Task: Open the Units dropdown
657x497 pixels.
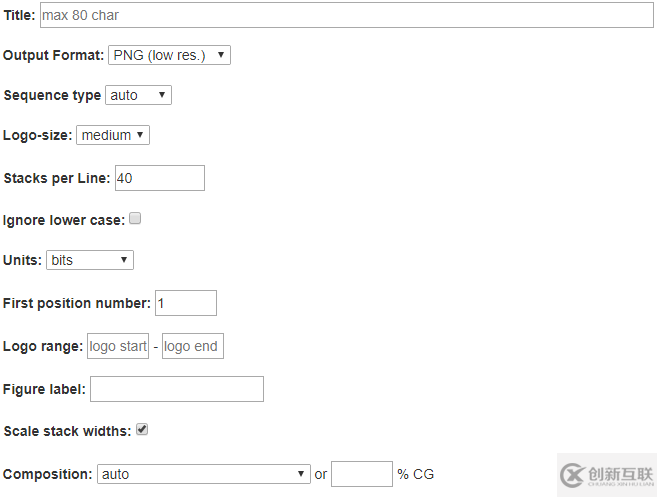Action: [90, 260]
